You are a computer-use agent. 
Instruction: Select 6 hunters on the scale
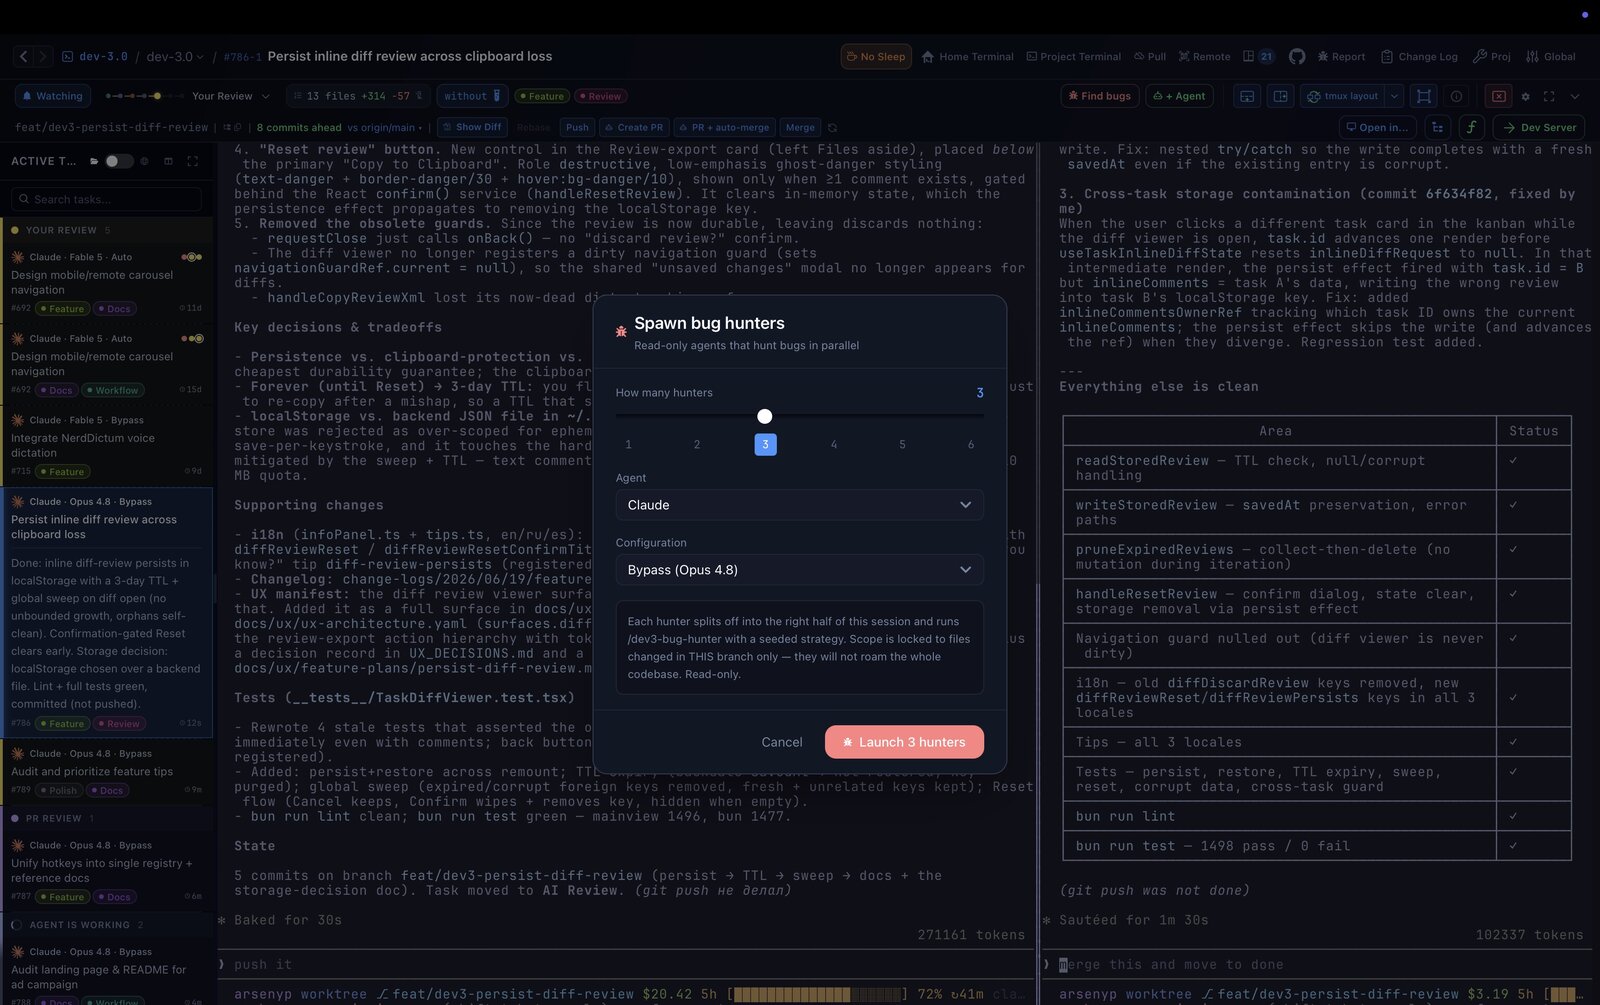(971, 445)
